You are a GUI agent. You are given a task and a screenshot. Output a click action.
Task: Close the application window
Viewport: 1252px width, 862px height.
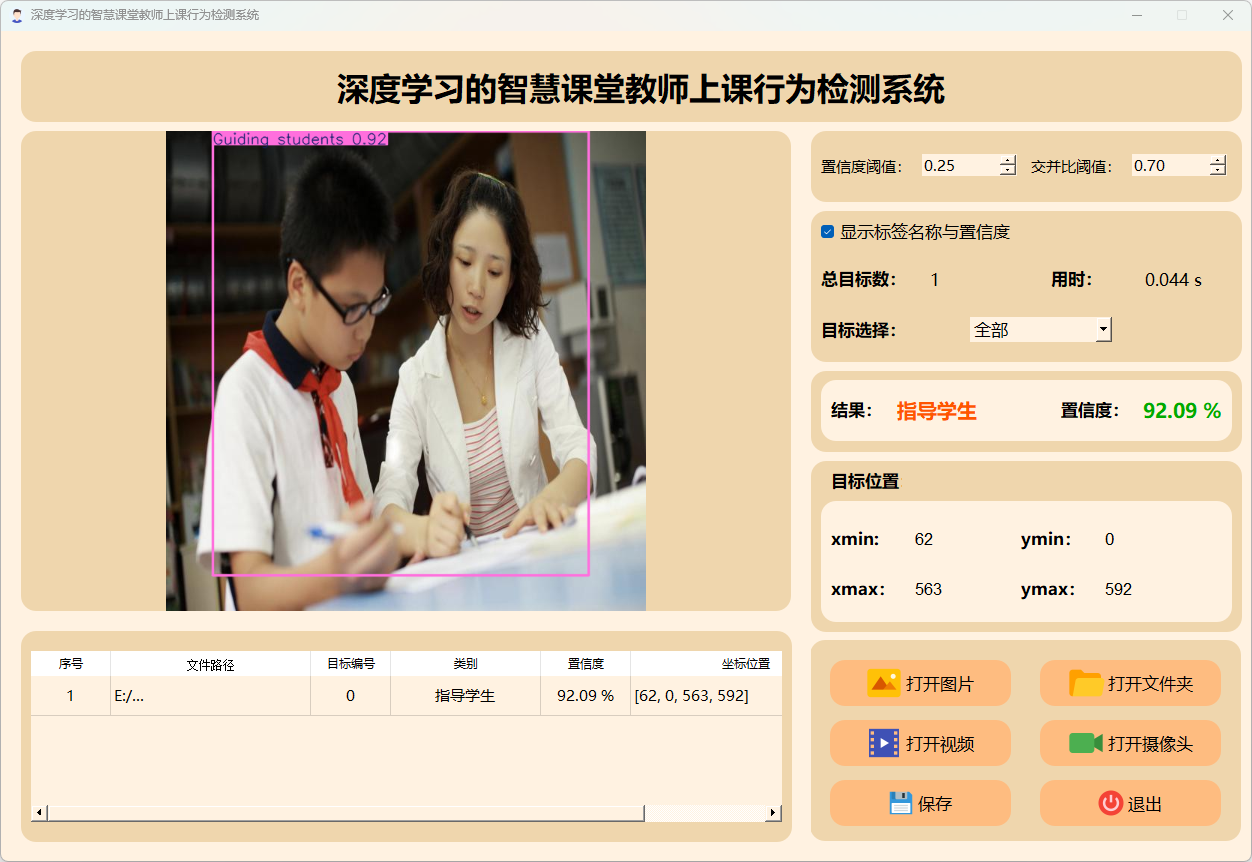[1228, 15]
